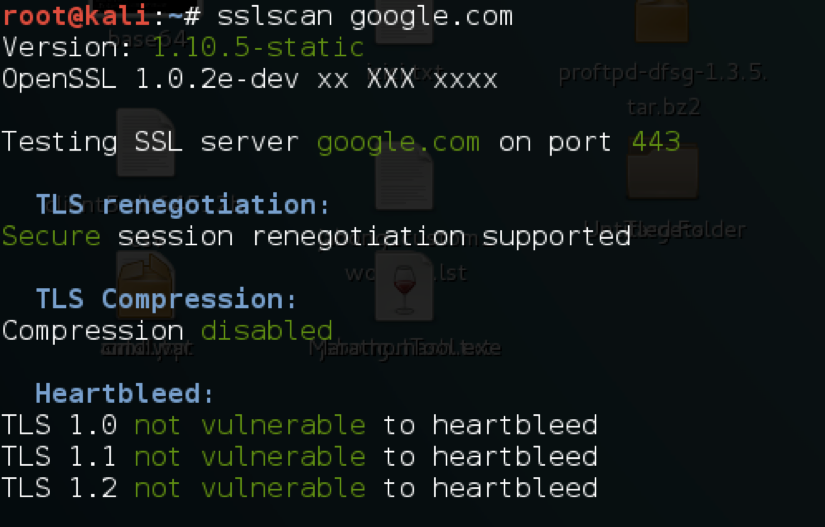Click the TLS 1.2 heartbleed result line
This screenshot has width=825, height=527.
[x=300, y=488]
